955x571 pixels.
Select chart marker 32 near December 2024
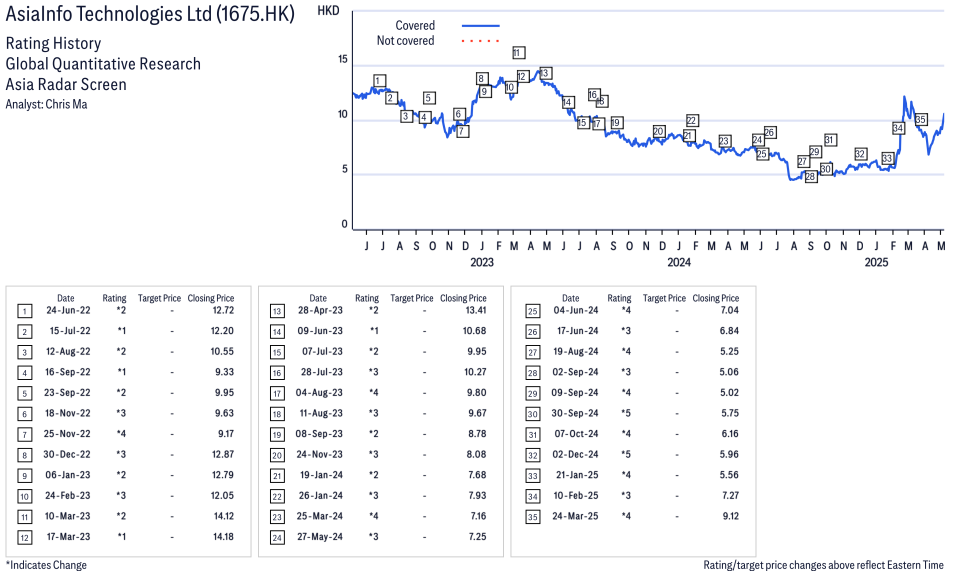[x=860, y=154]
